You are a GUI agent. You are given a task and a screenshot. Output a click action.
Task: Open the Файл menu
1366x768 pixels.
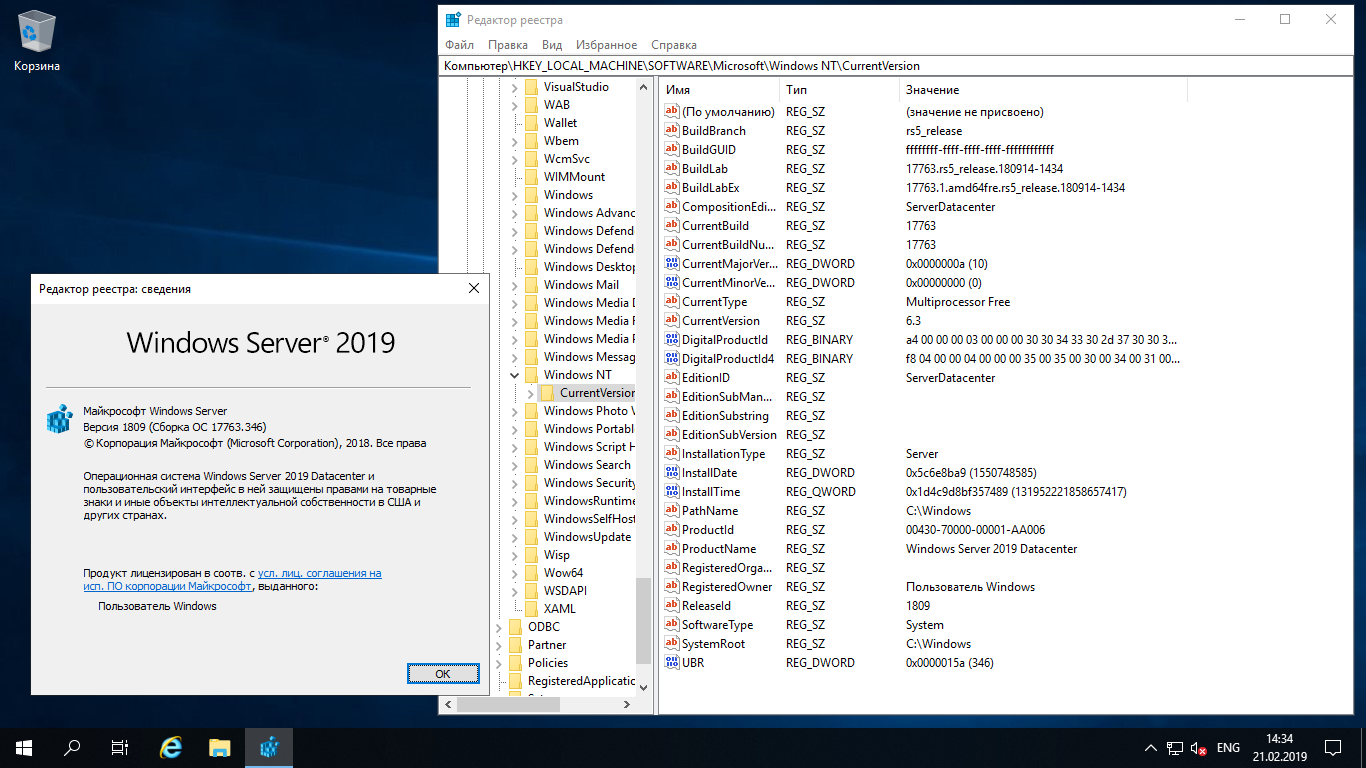(x=460, y=45)
